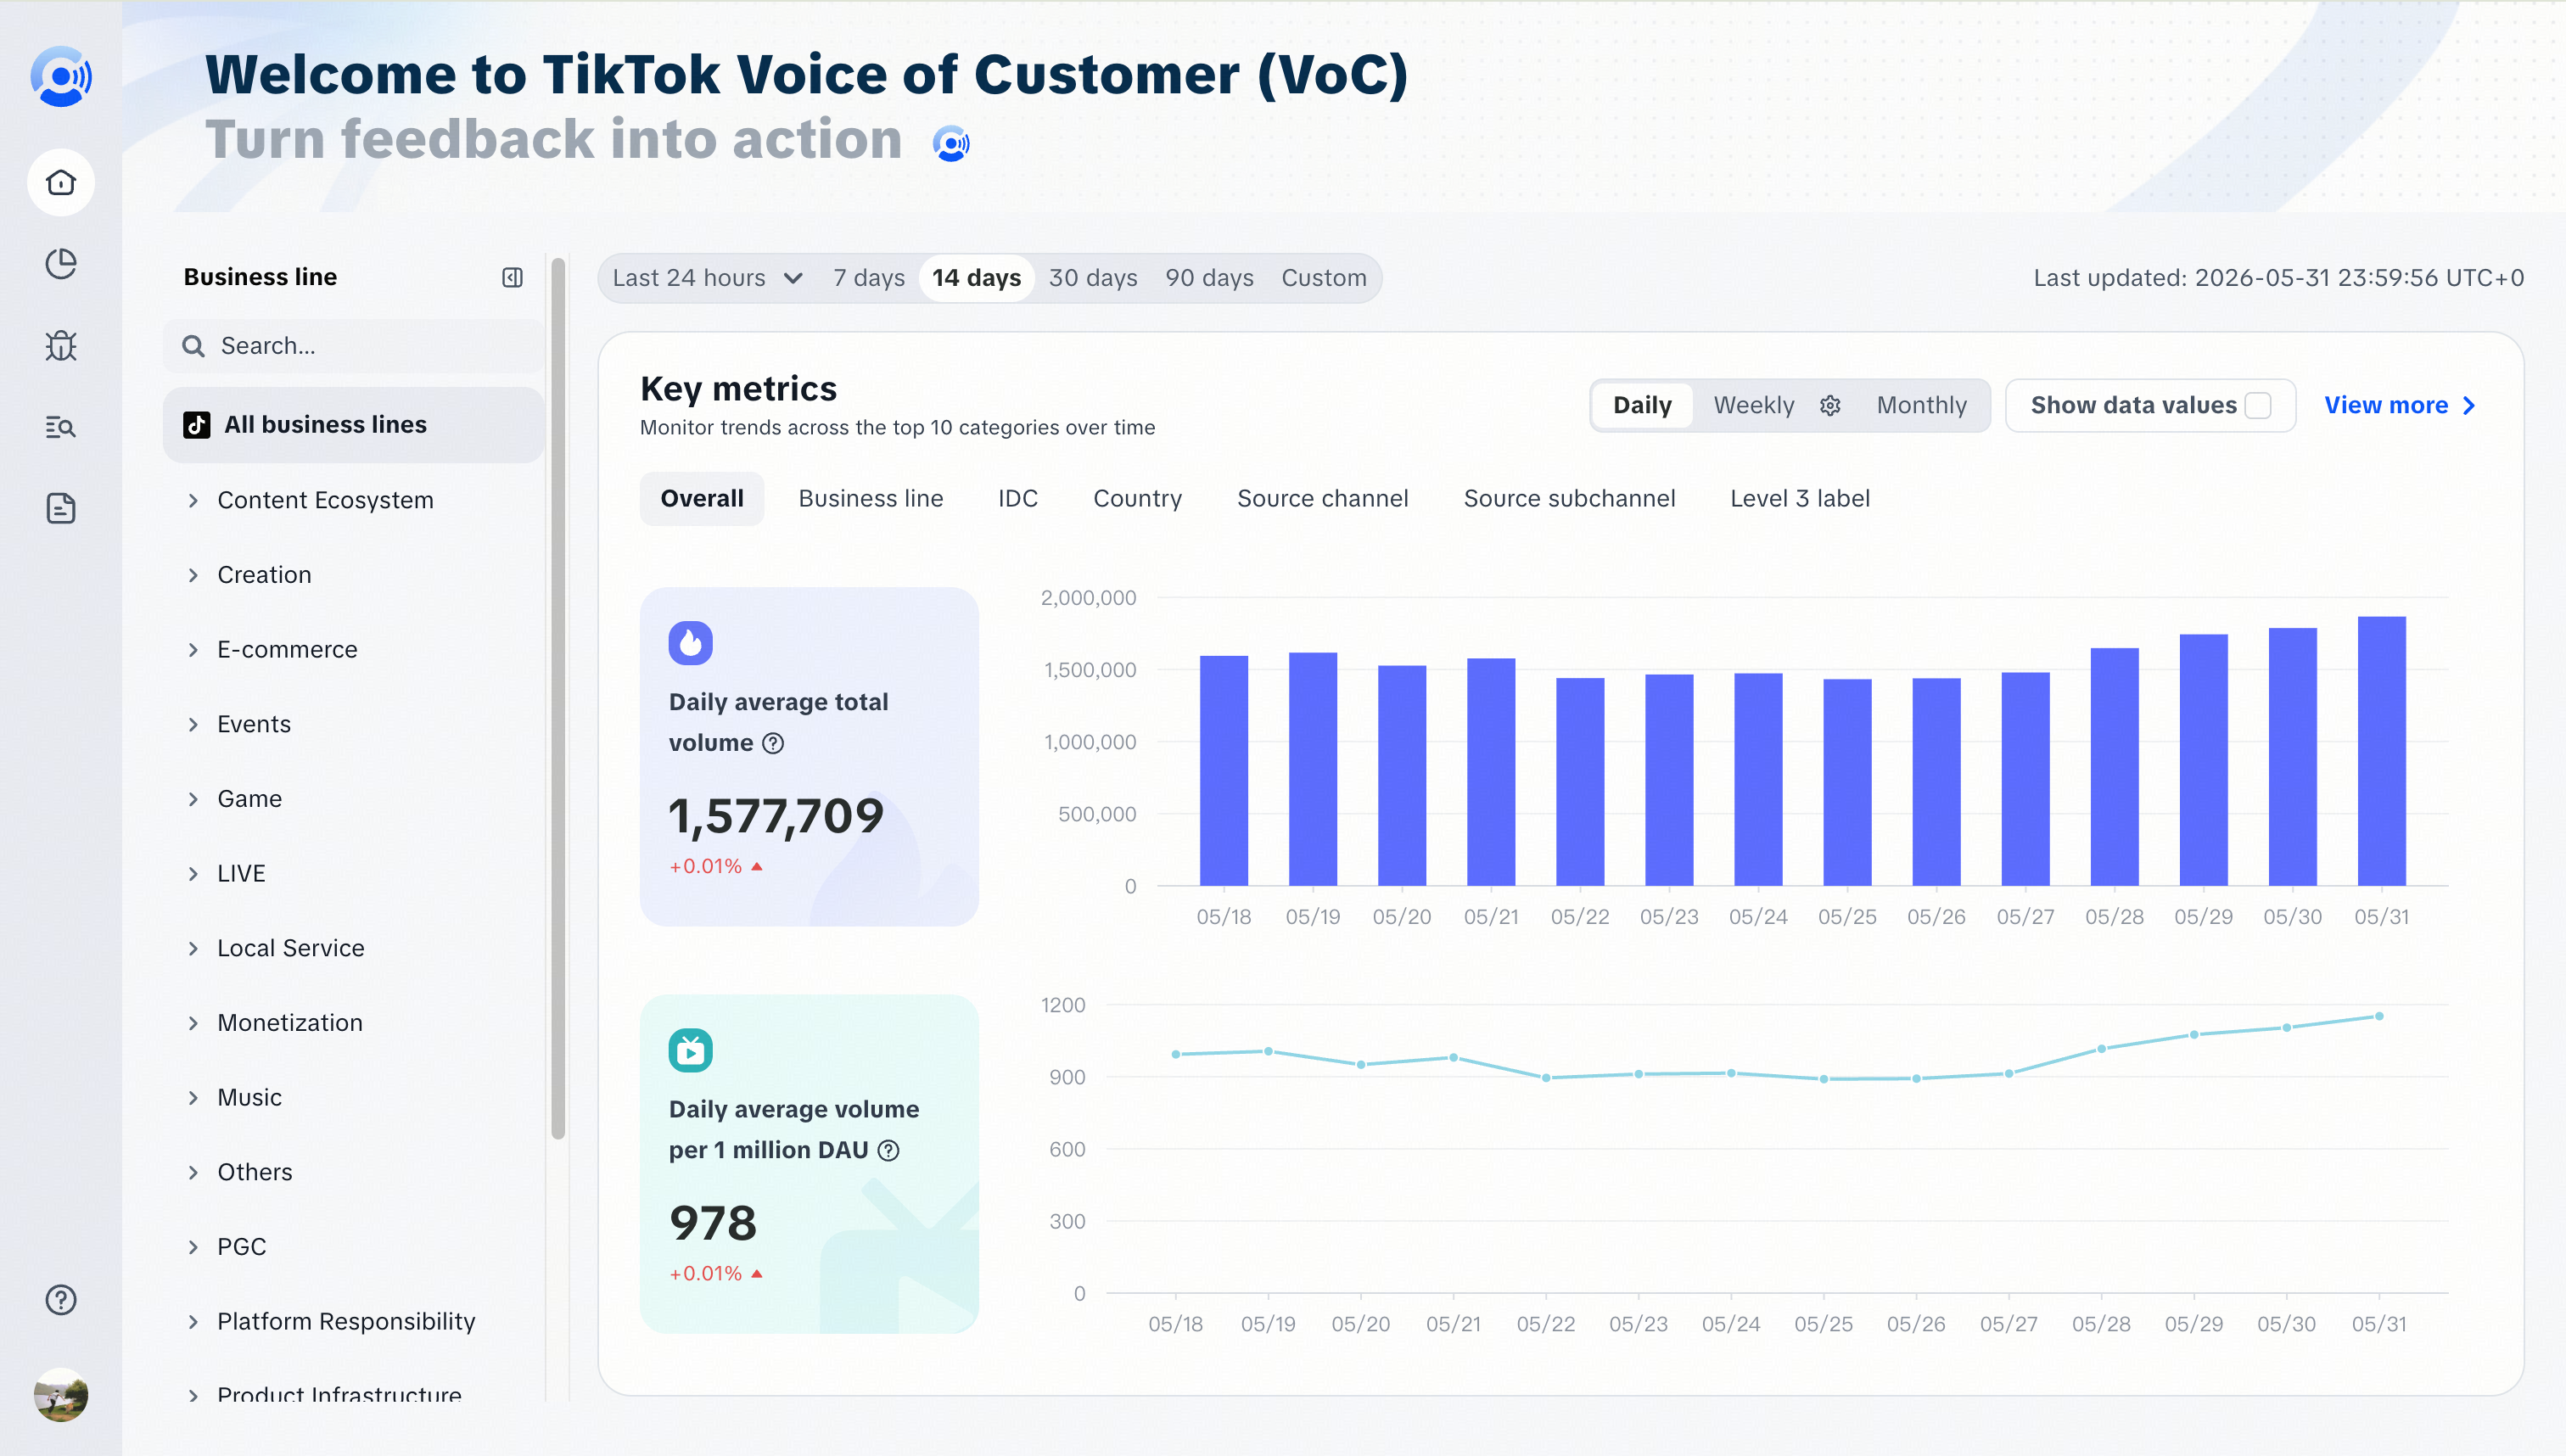Click the 978 DAU volume value
Viewport: 2566px width, 1456px height.
click(713, 1223)
